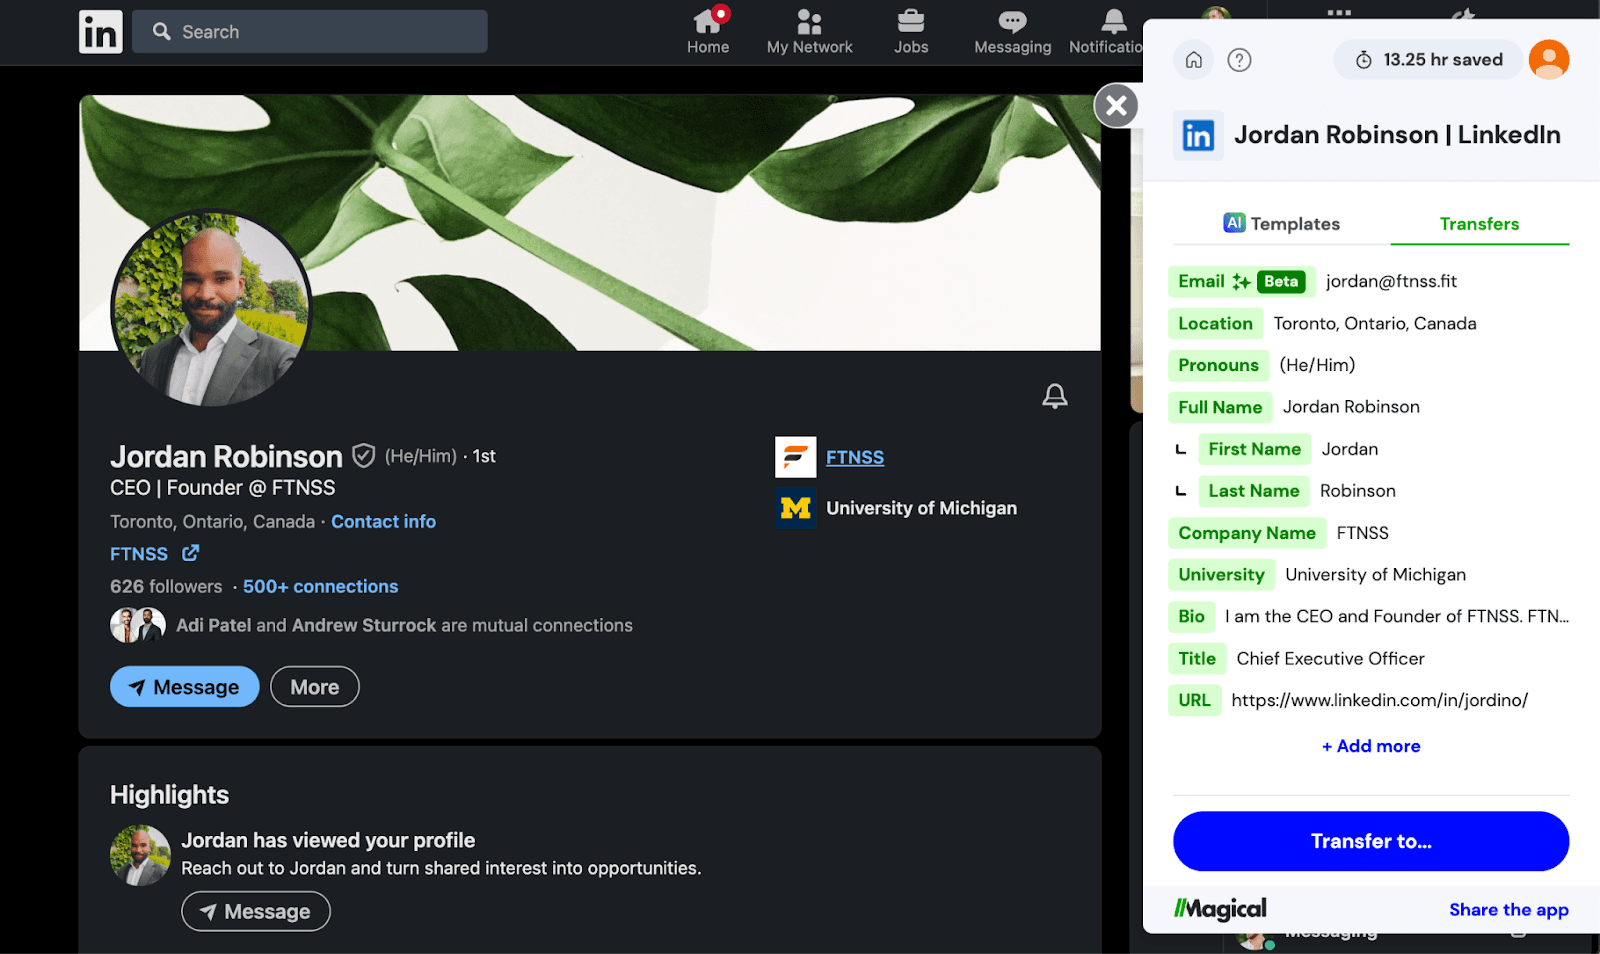Click jordan@ftnss.fit email value
Viewport: 1600px width, 954px height.
click(x=1391, y=282)
